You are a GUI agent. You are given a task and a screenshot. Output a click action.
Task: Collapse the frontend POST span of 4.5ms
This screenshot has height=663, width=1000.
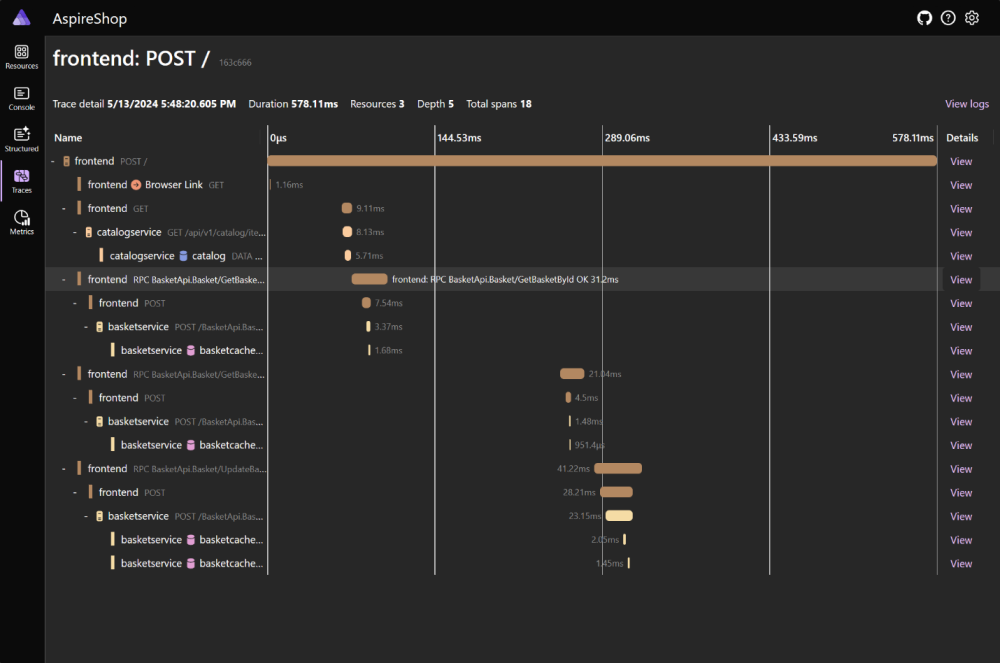pyautogui.click(x=75, y=398)
